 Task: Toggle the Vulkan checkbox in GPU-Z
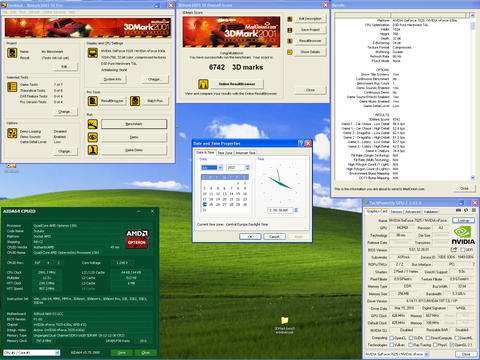pos(392,345)
